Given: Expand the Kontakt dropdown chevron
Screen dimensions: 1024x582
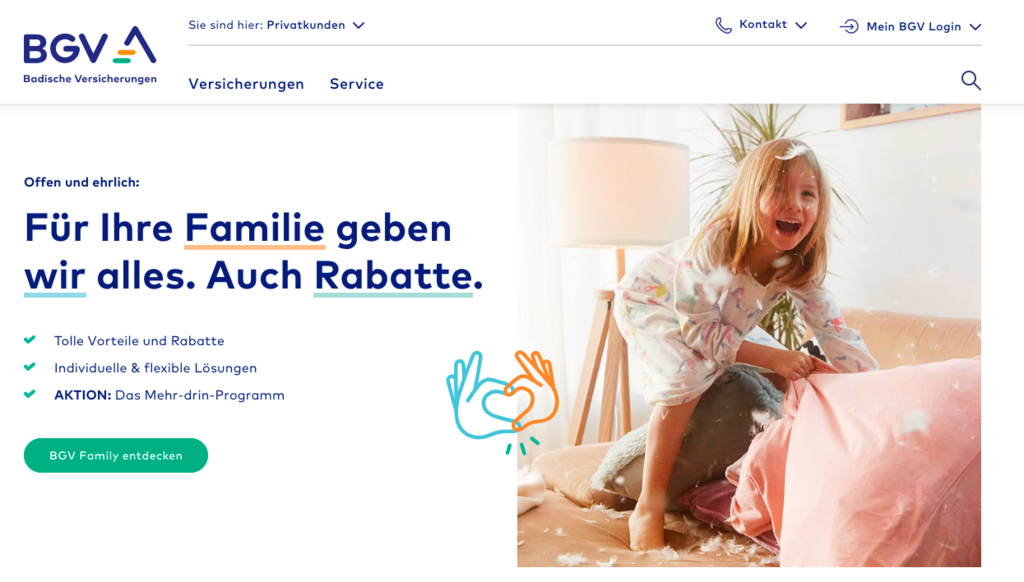Looking at the screenshot, I should [801, 25].
